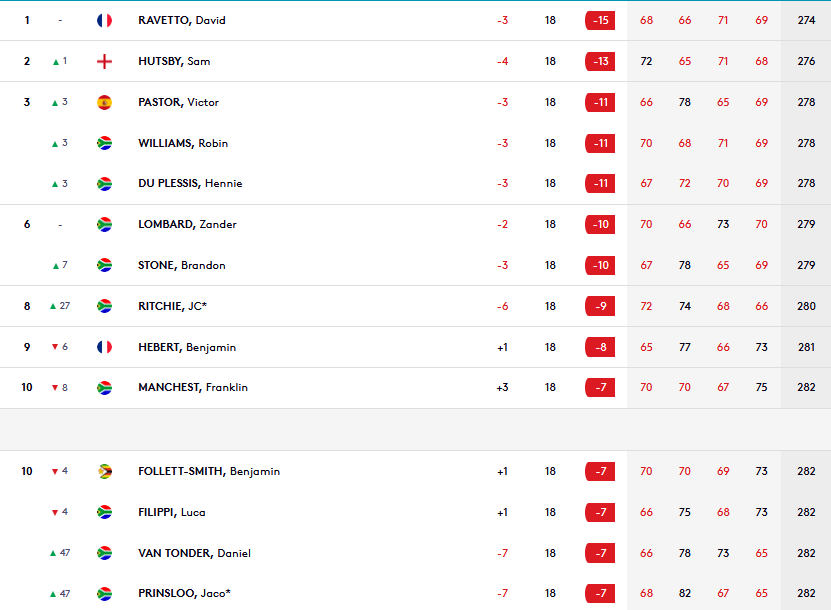Expand FILIPPI, Luca scorecard row
The width and height of the screenshot is (831, 610).
[x=416, y=512]
